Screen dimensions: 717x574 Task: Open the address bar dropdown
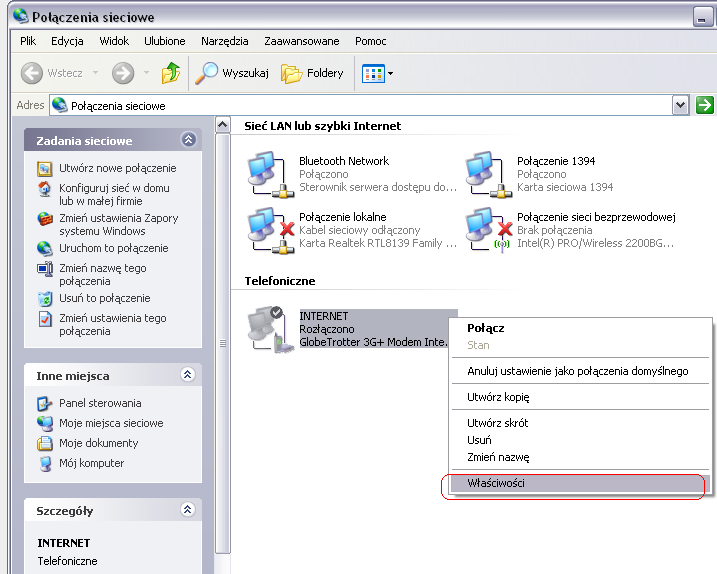[x=680, y=105]
